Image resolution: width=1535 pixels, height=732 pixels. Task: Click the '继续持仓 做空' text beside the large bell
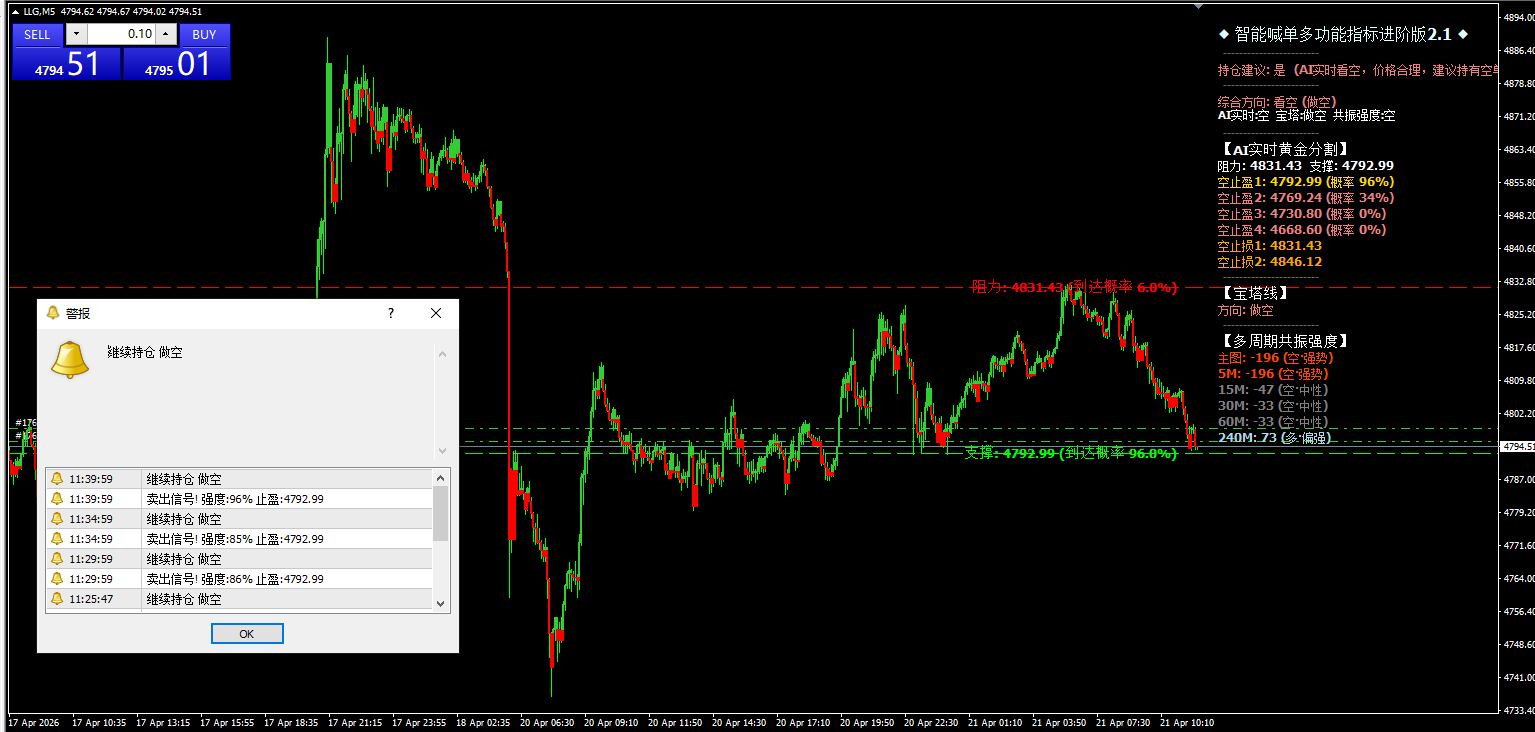click(x=145, y=353)
